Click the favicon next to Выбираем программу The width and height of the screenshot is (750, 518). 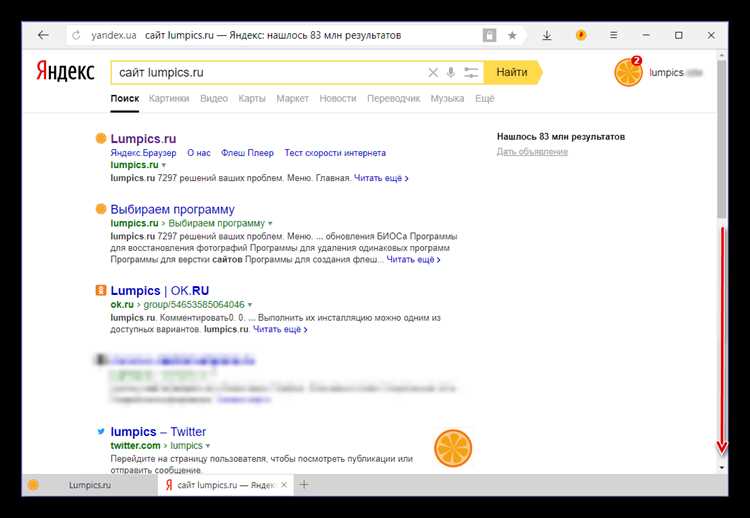pos(100,209)
